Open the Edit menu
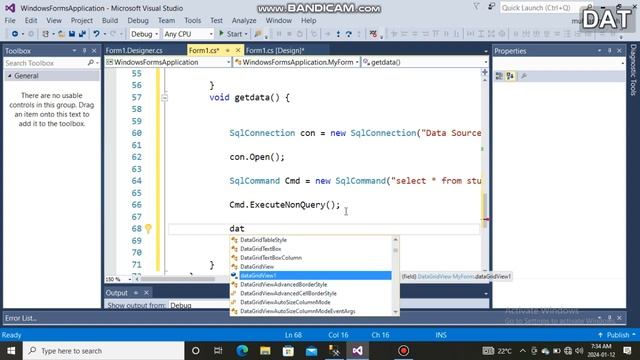The height and width of the screenshot is (360, 640). (x=31, y=20)
